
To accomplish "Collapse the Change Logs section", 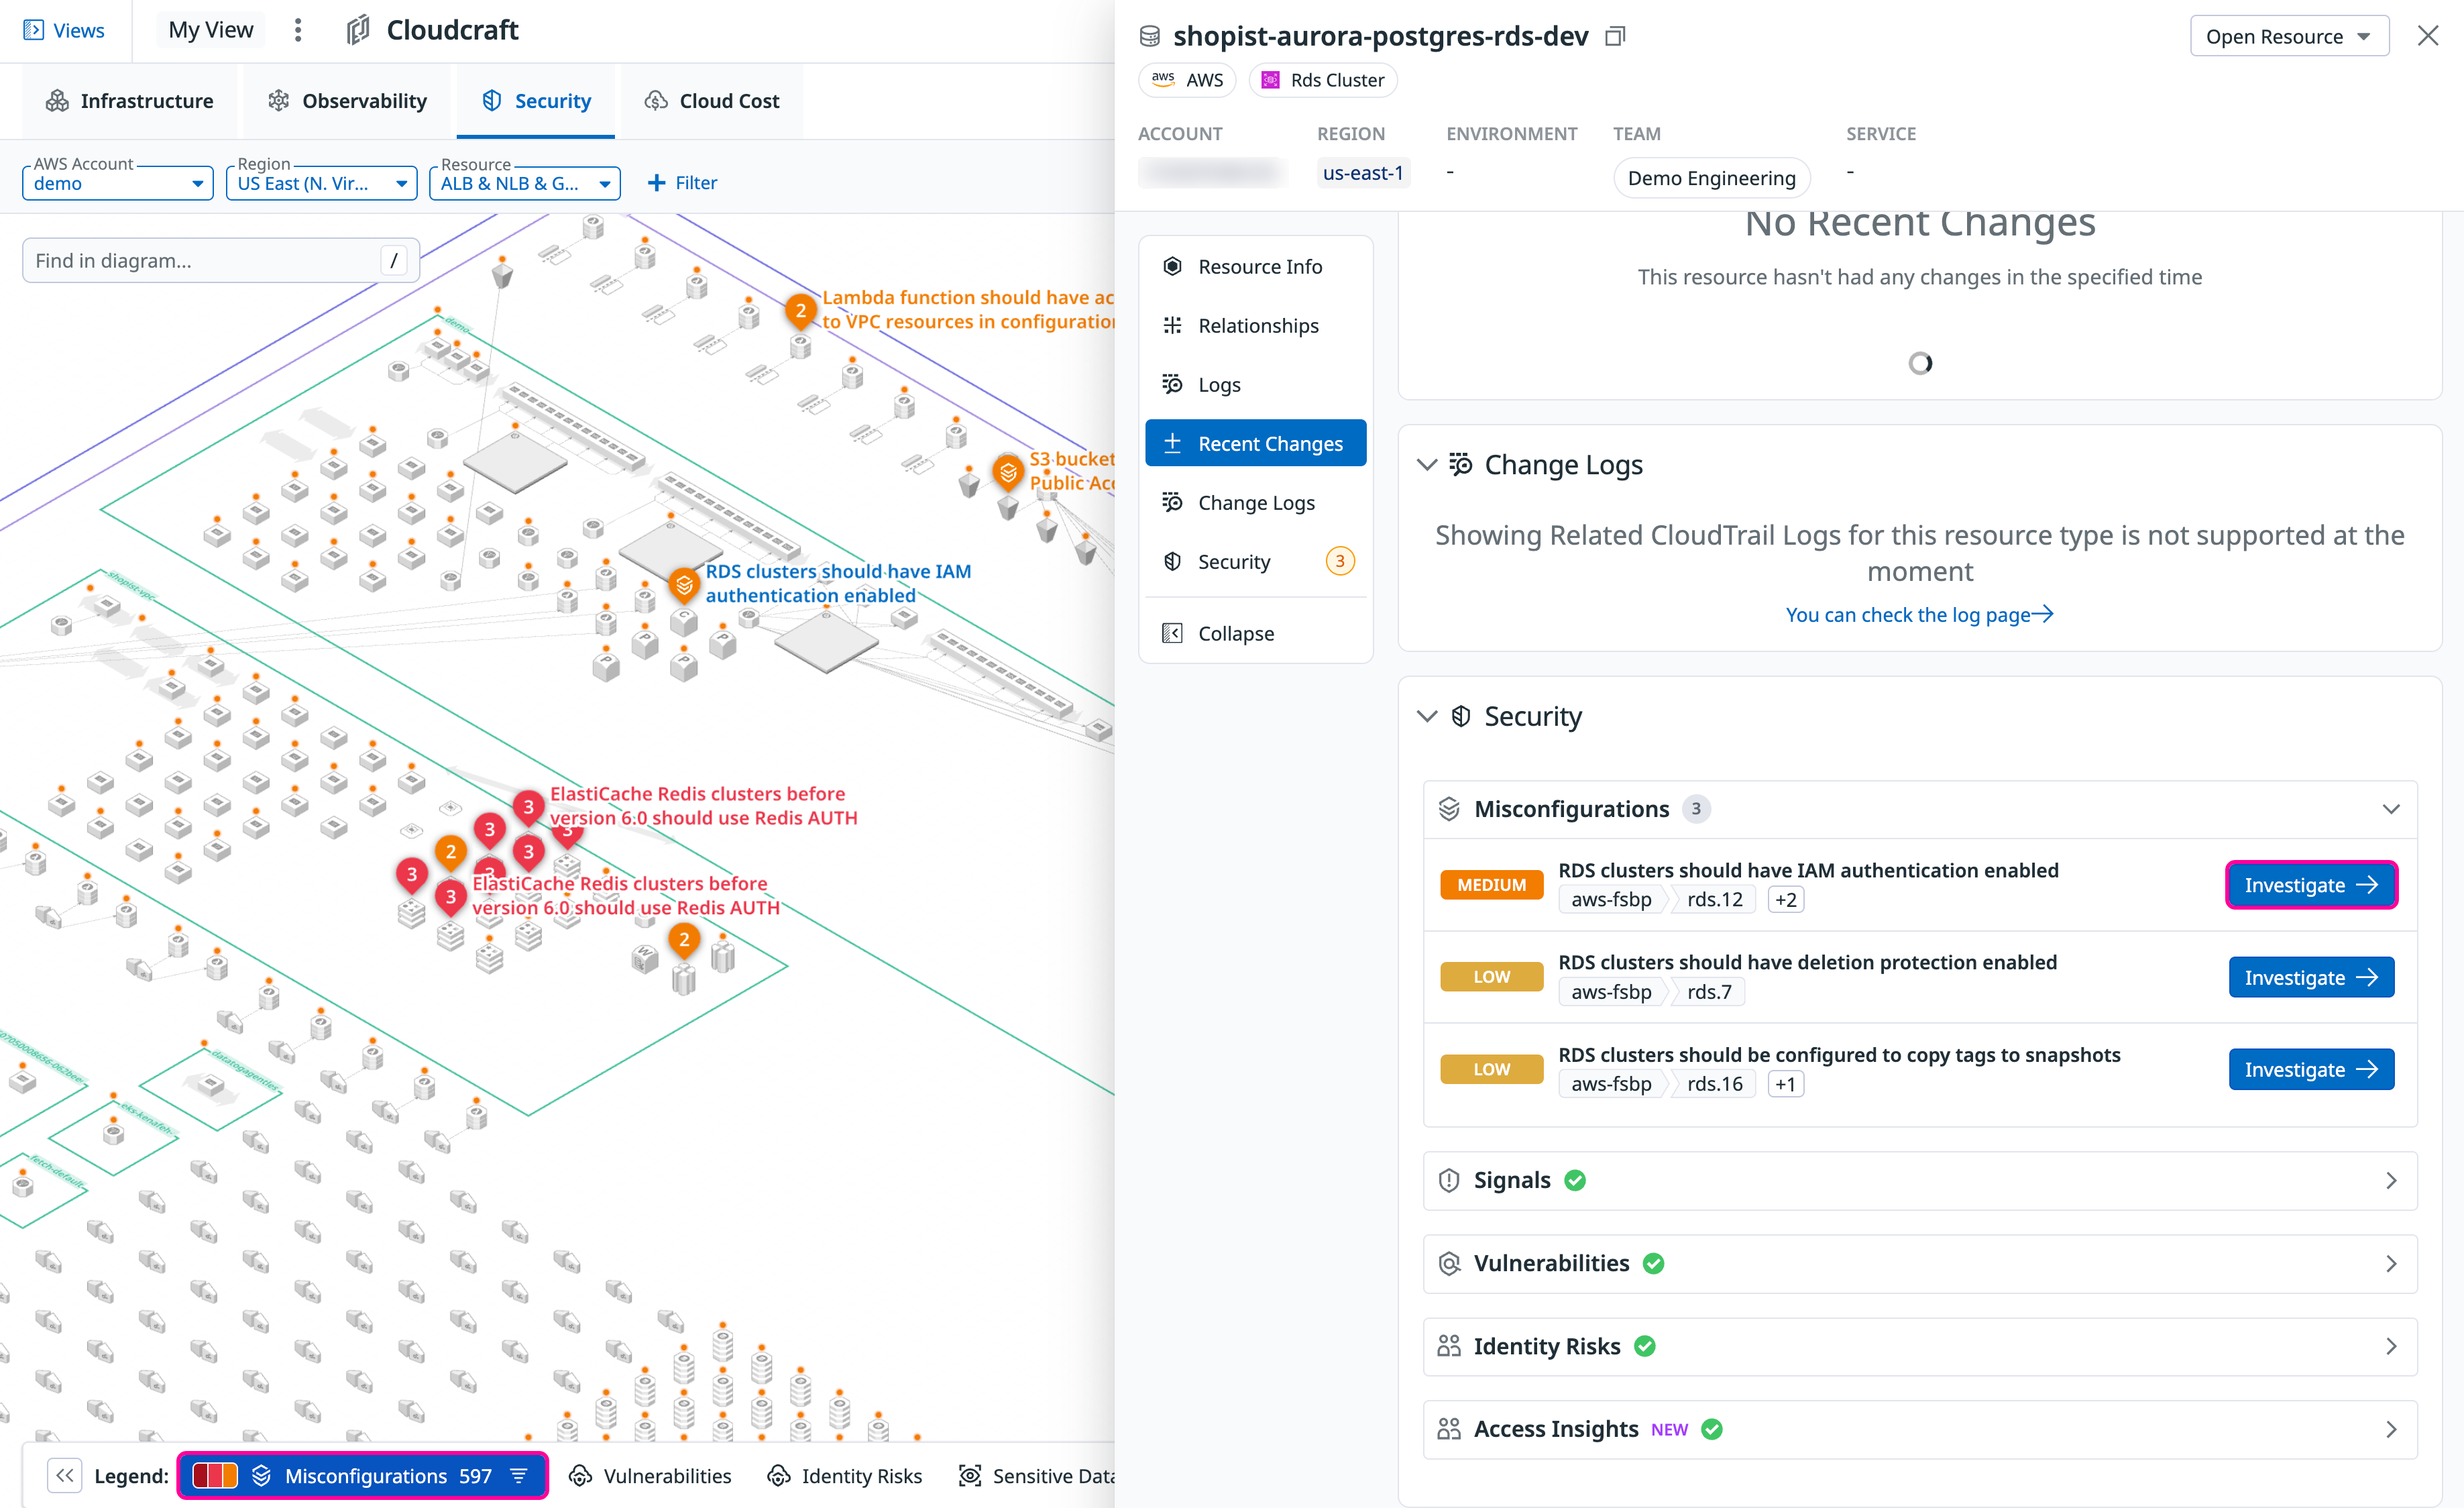I will [x=1427, y=465].
